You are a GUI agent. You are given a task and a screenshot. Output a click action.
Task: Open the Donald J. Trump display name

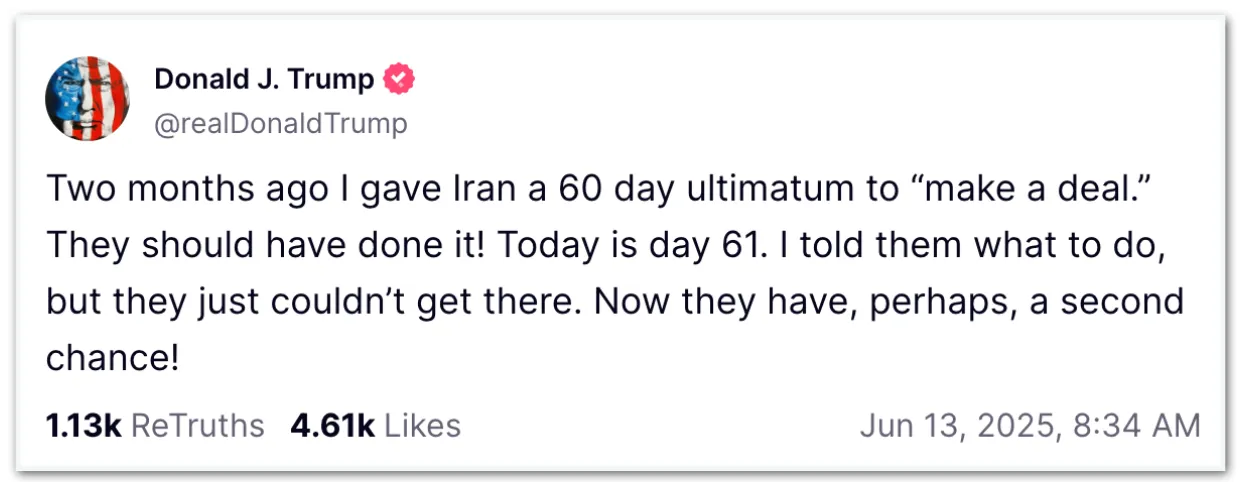264,79
